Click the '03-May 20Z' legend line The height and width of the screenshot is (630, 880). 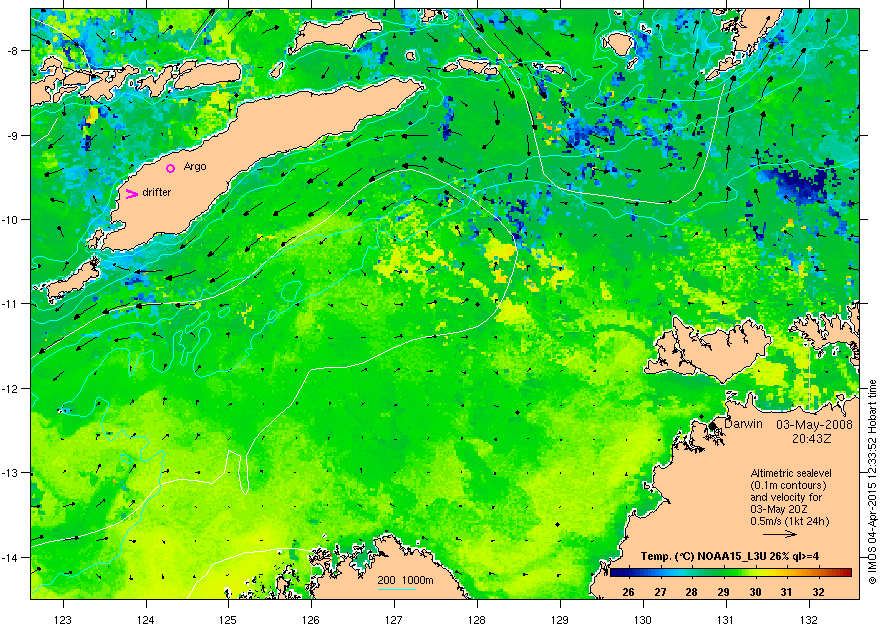pos(778,509)
